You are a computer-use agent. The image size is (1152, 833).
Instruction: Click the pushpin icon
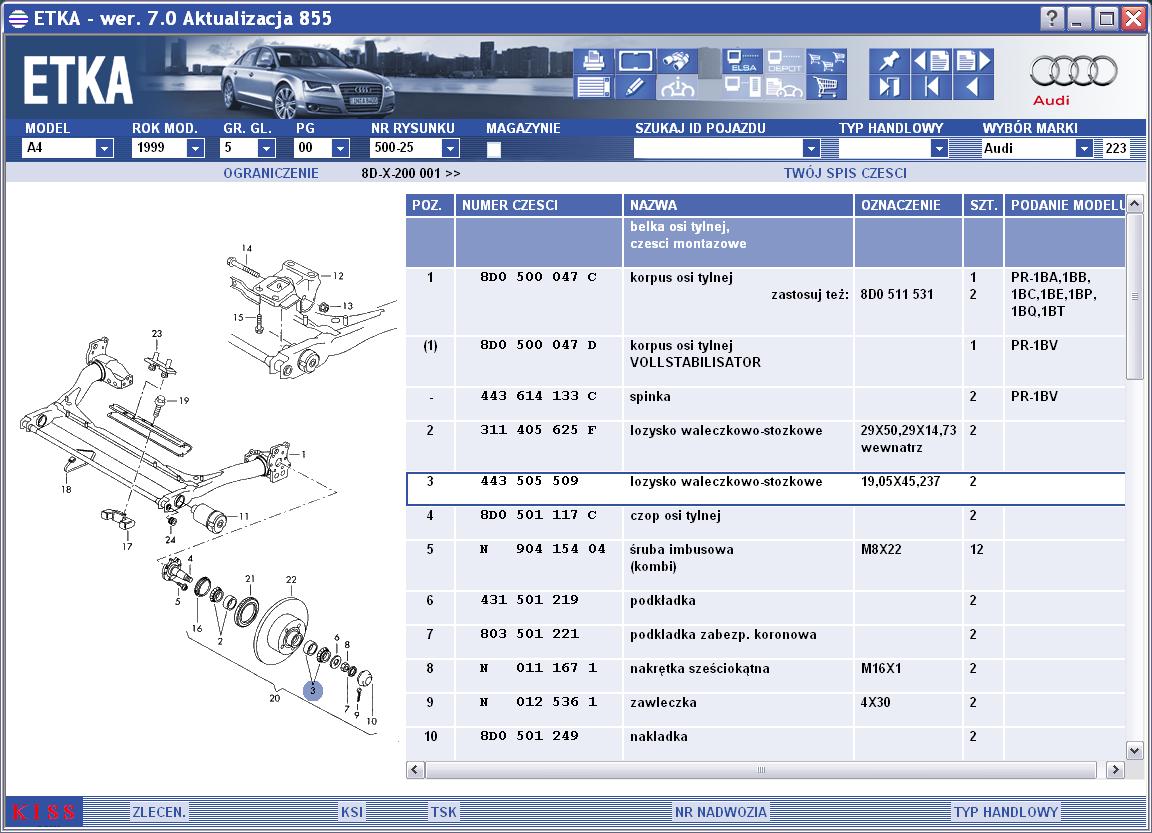point(889,61)
